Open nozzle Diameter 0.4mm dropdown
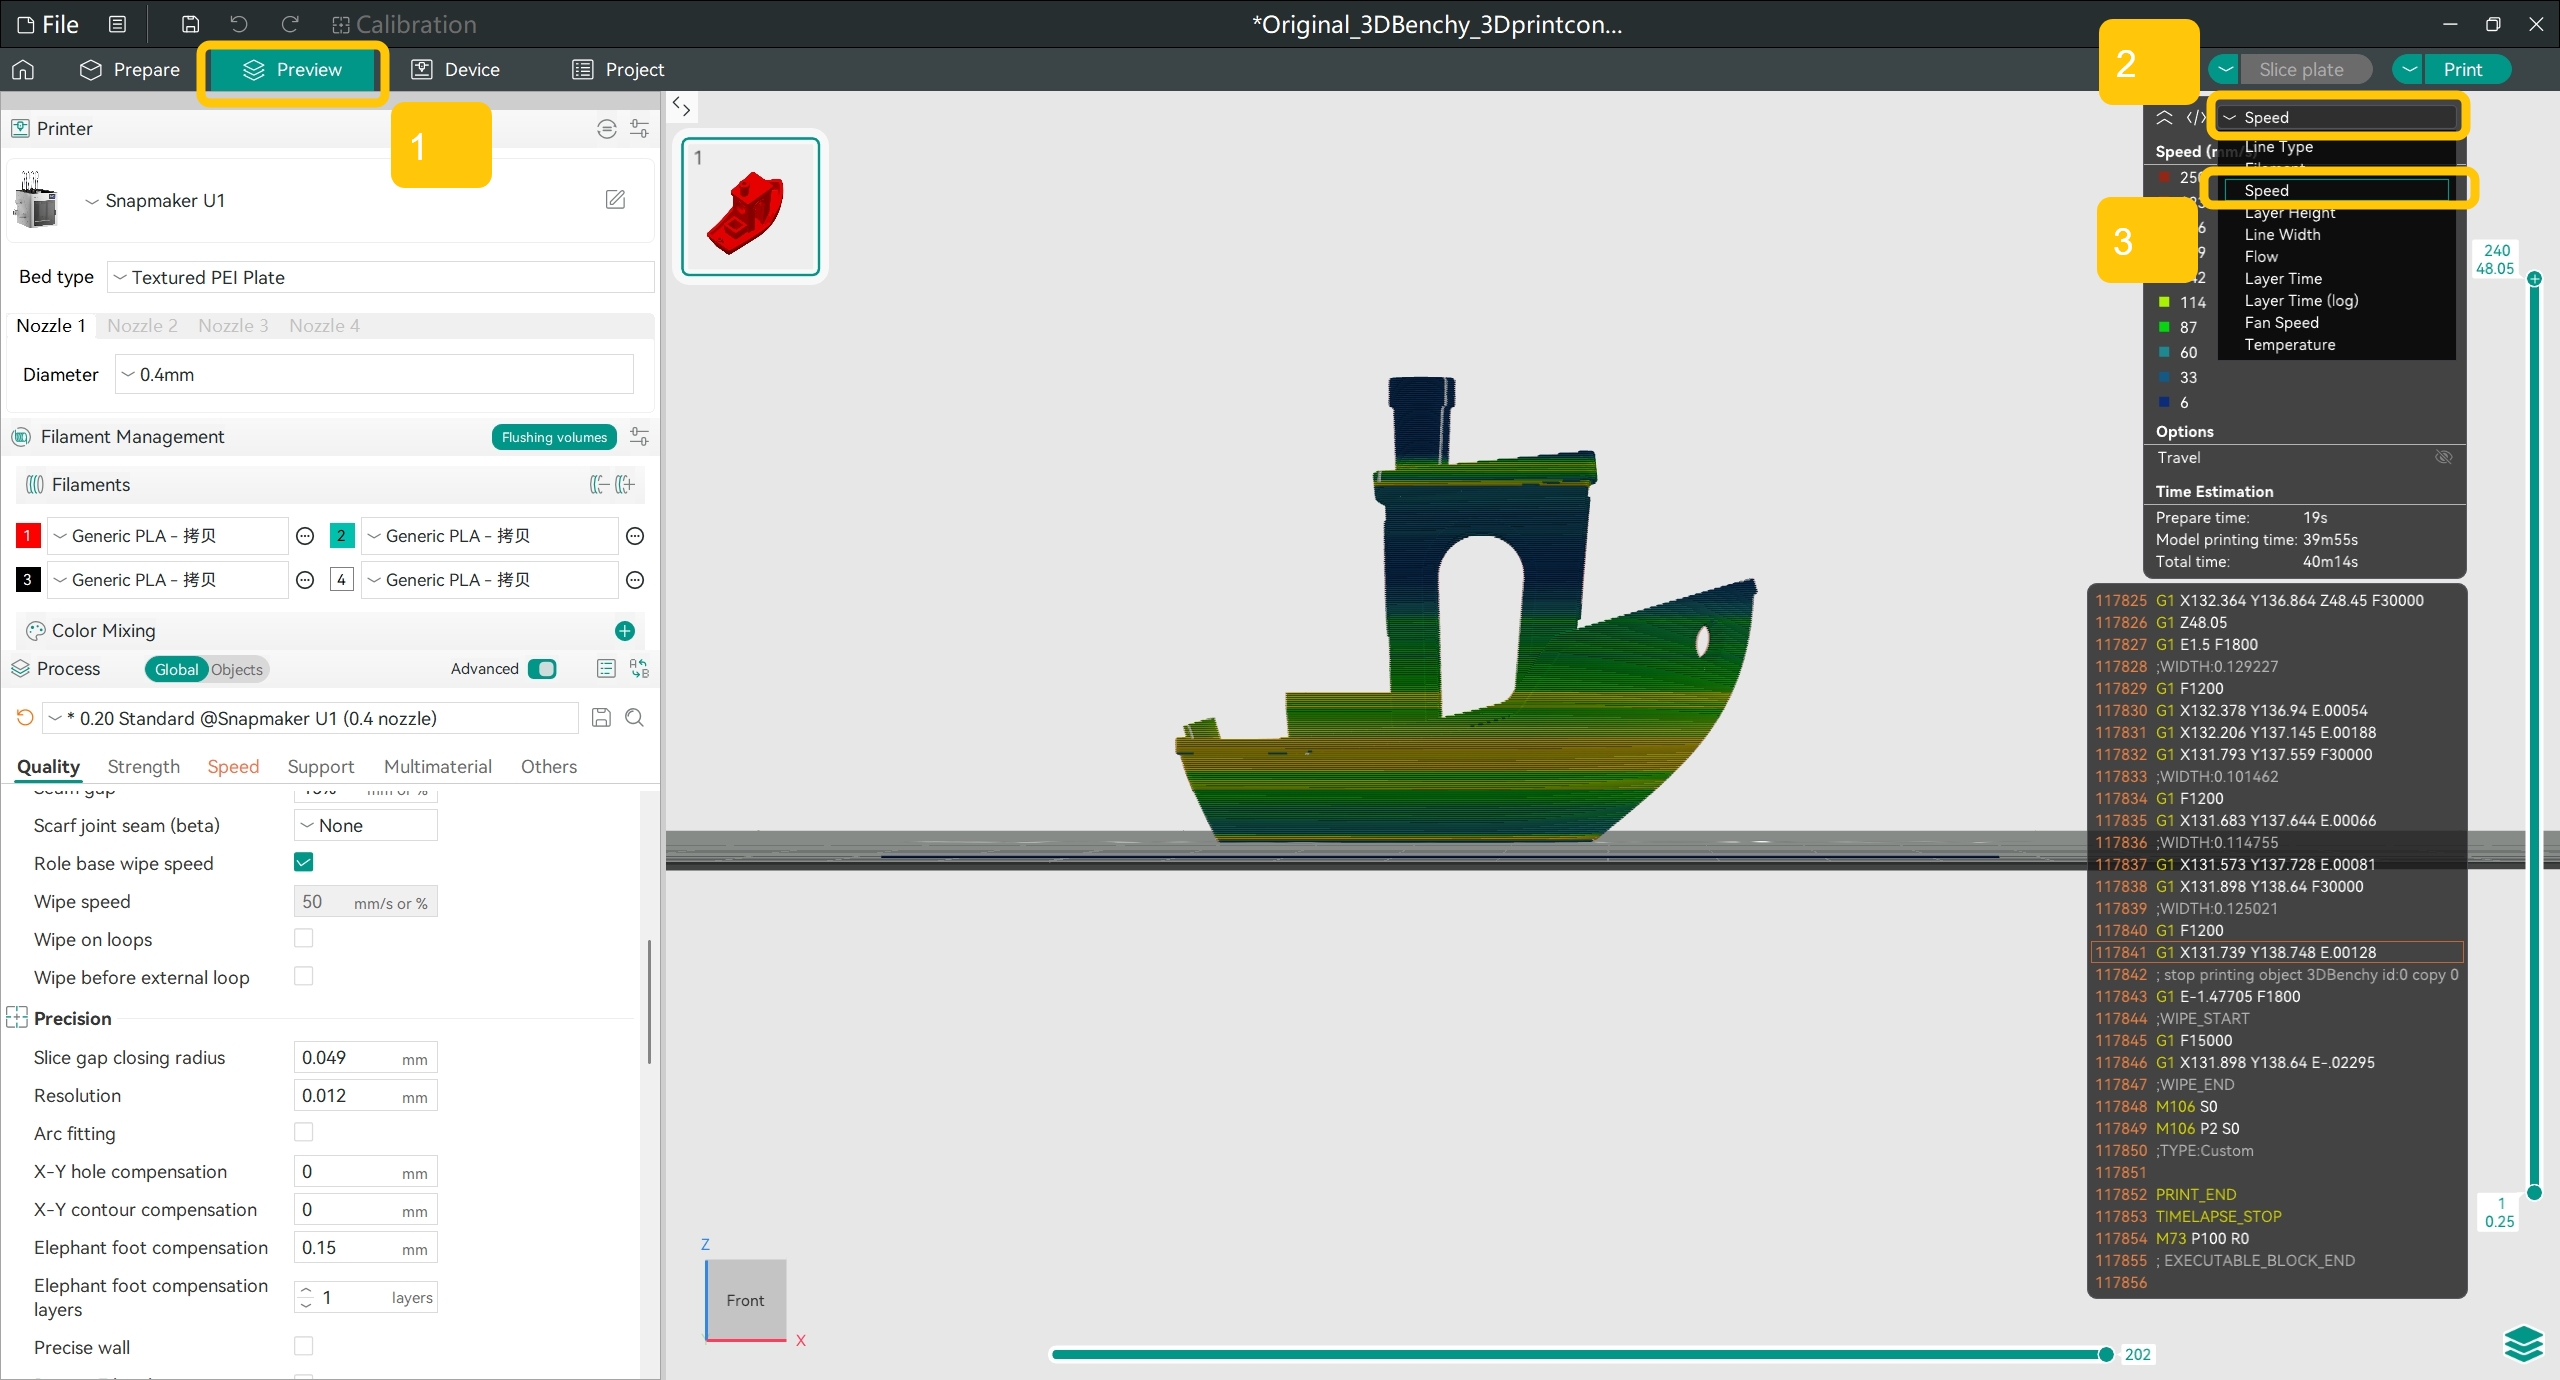This screenshot has width=2560, height=1380. [x=374, y=374]
